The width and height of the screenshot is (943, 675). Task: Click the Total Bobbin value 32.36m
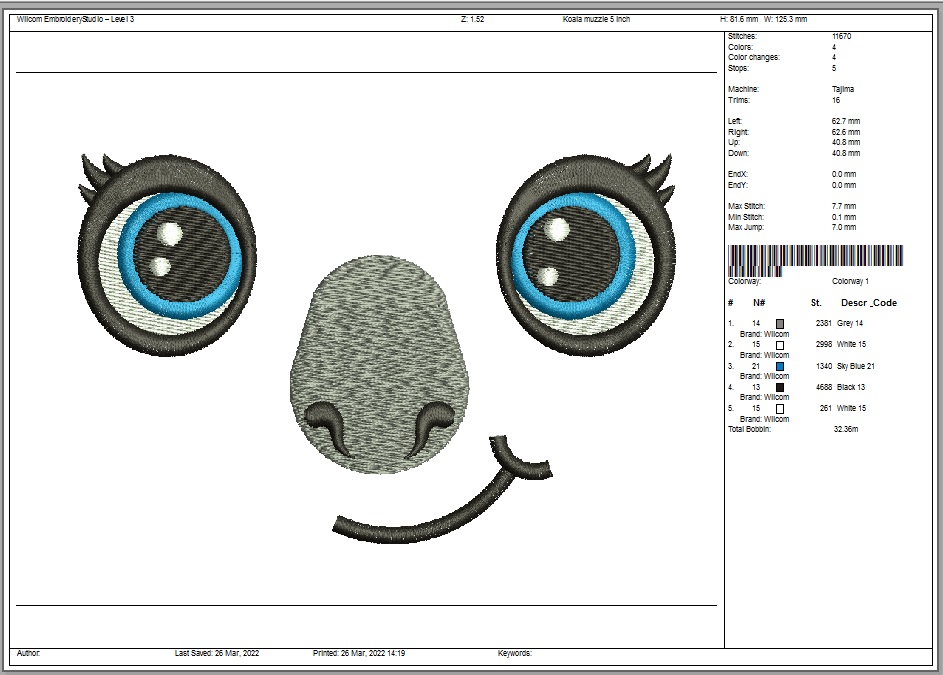coord(845,429)
